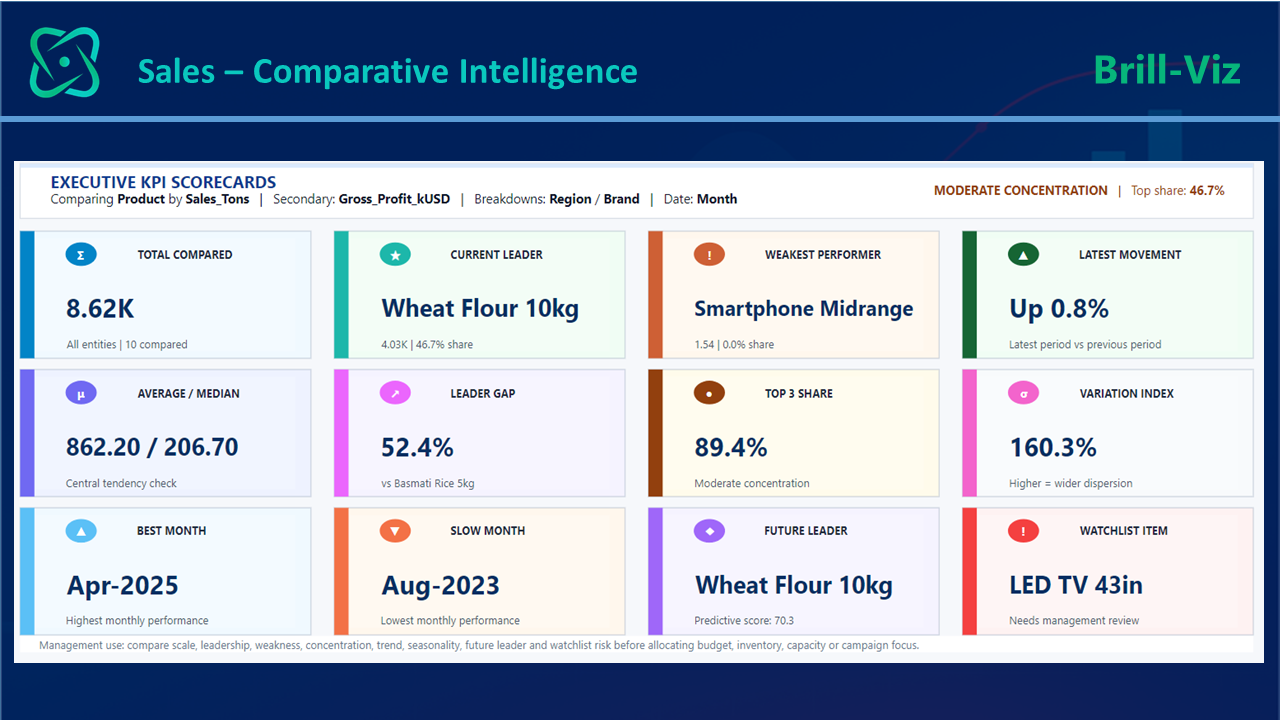
Task: Click the dot icon on Top 3 Share card
Action: click(709, 393)
